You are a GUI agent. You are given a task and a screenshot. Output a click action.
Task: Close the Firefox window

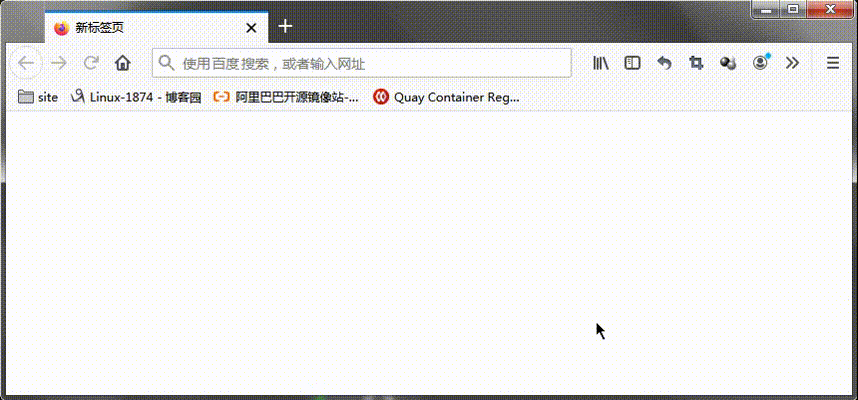pyautogui.click(x=830, y=9)
